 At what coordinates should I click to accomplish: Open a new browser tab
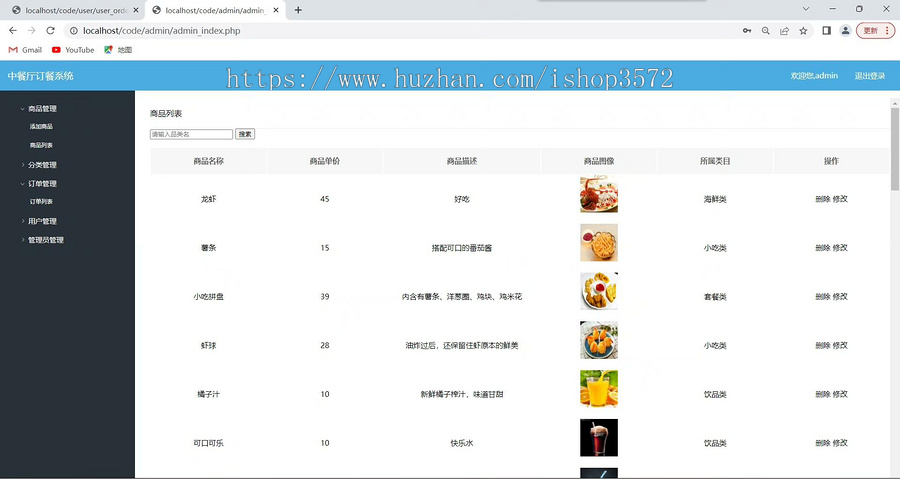click(x=298, y=10)
